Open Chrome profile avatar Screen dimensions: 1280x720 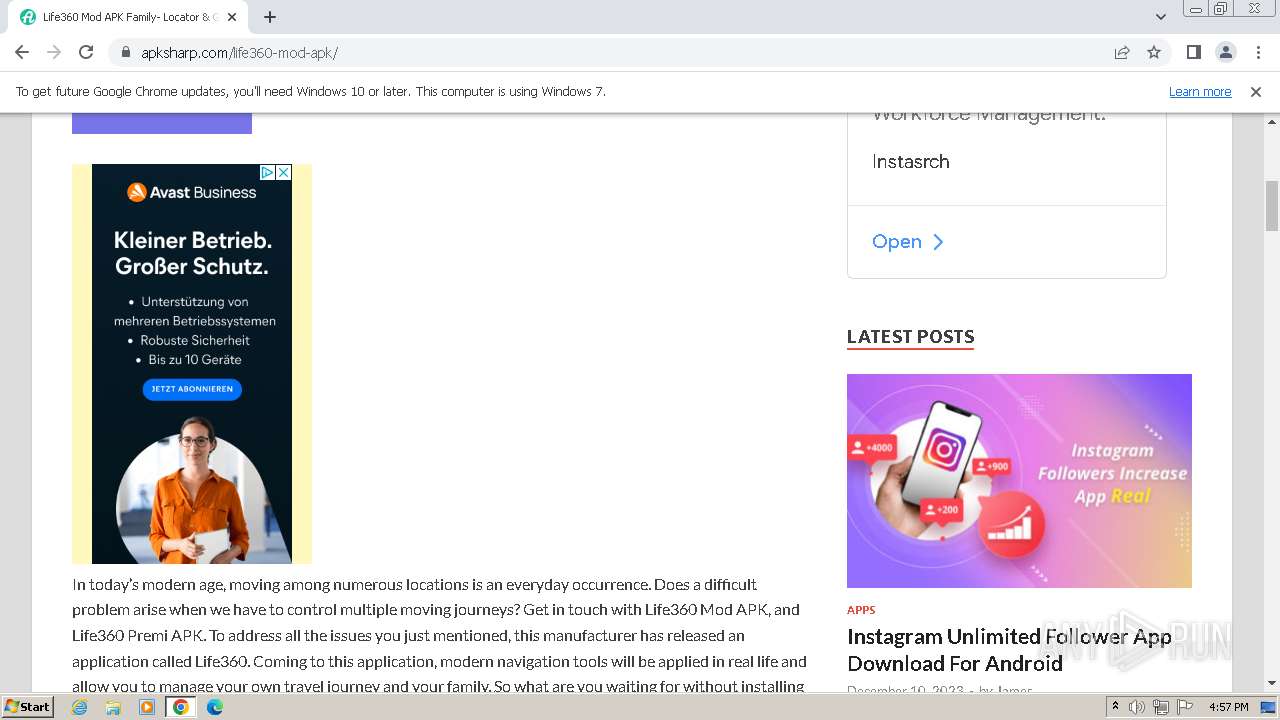pyautogui.click(x=1225, y=52)
